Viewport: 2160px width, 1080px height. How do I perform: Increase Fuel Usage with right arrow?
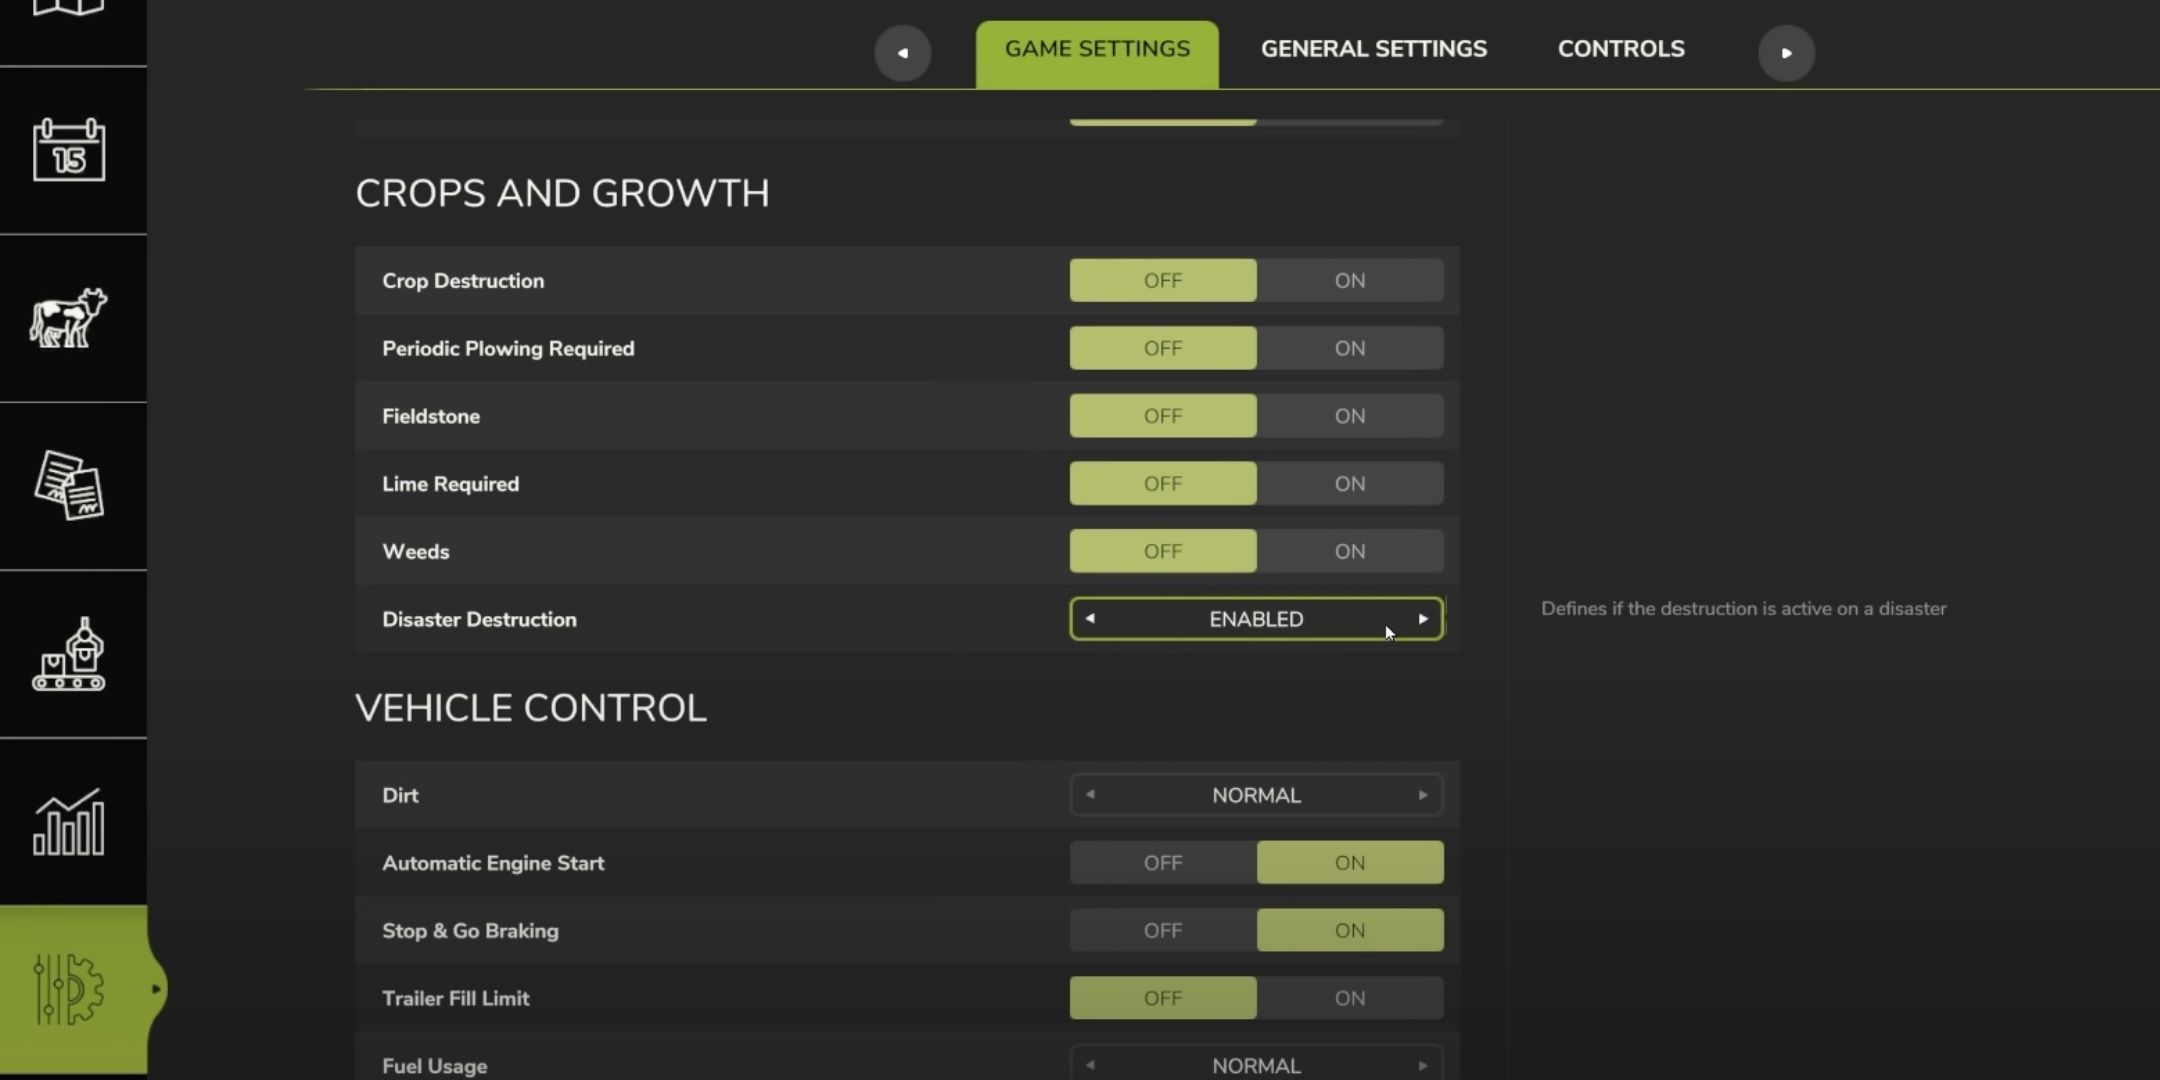[x=1423, y=1066]
